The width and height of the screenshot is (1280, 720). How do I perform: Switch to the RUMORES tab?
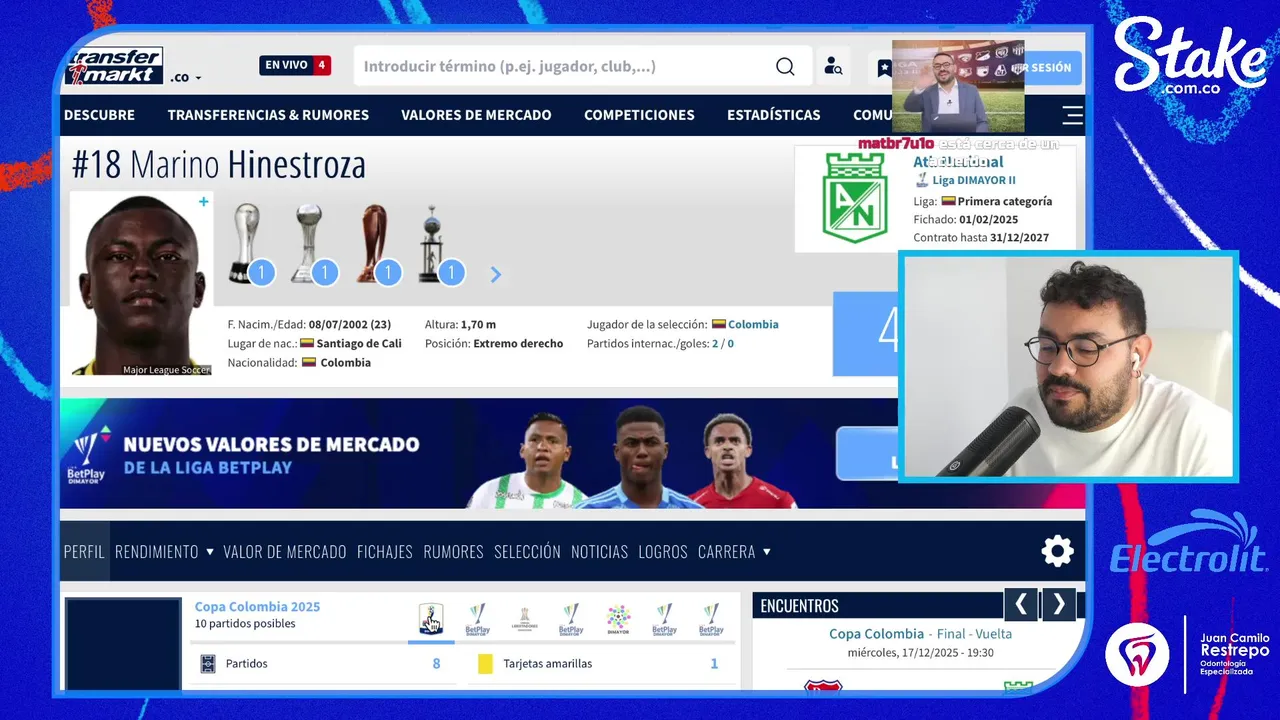(x=453, y=551)
